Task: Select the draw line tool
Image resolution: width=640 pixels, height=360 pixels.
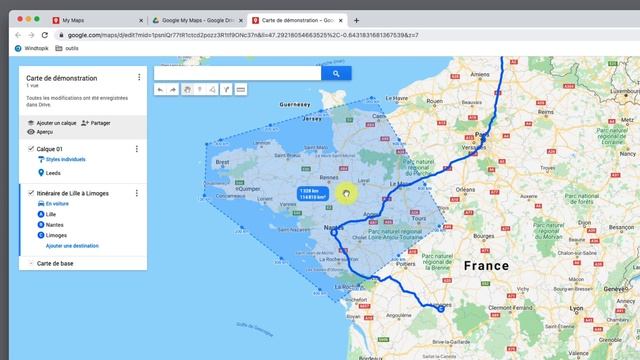Action: tap(213, 89)
